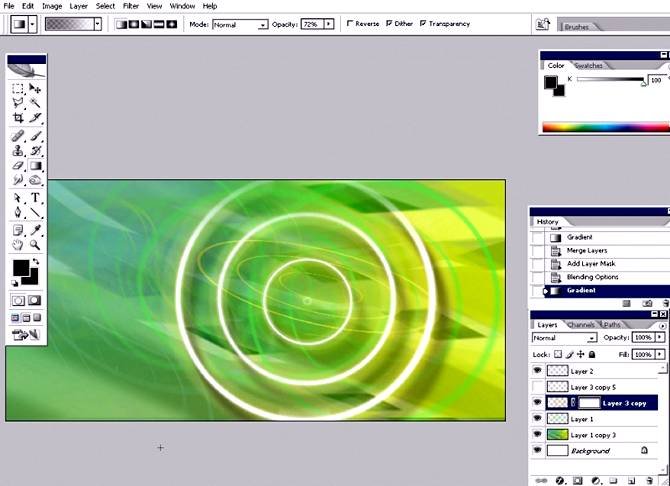Show Layer 3 copy 5 visibility box

pyautogui.click(x=537, y=387)
